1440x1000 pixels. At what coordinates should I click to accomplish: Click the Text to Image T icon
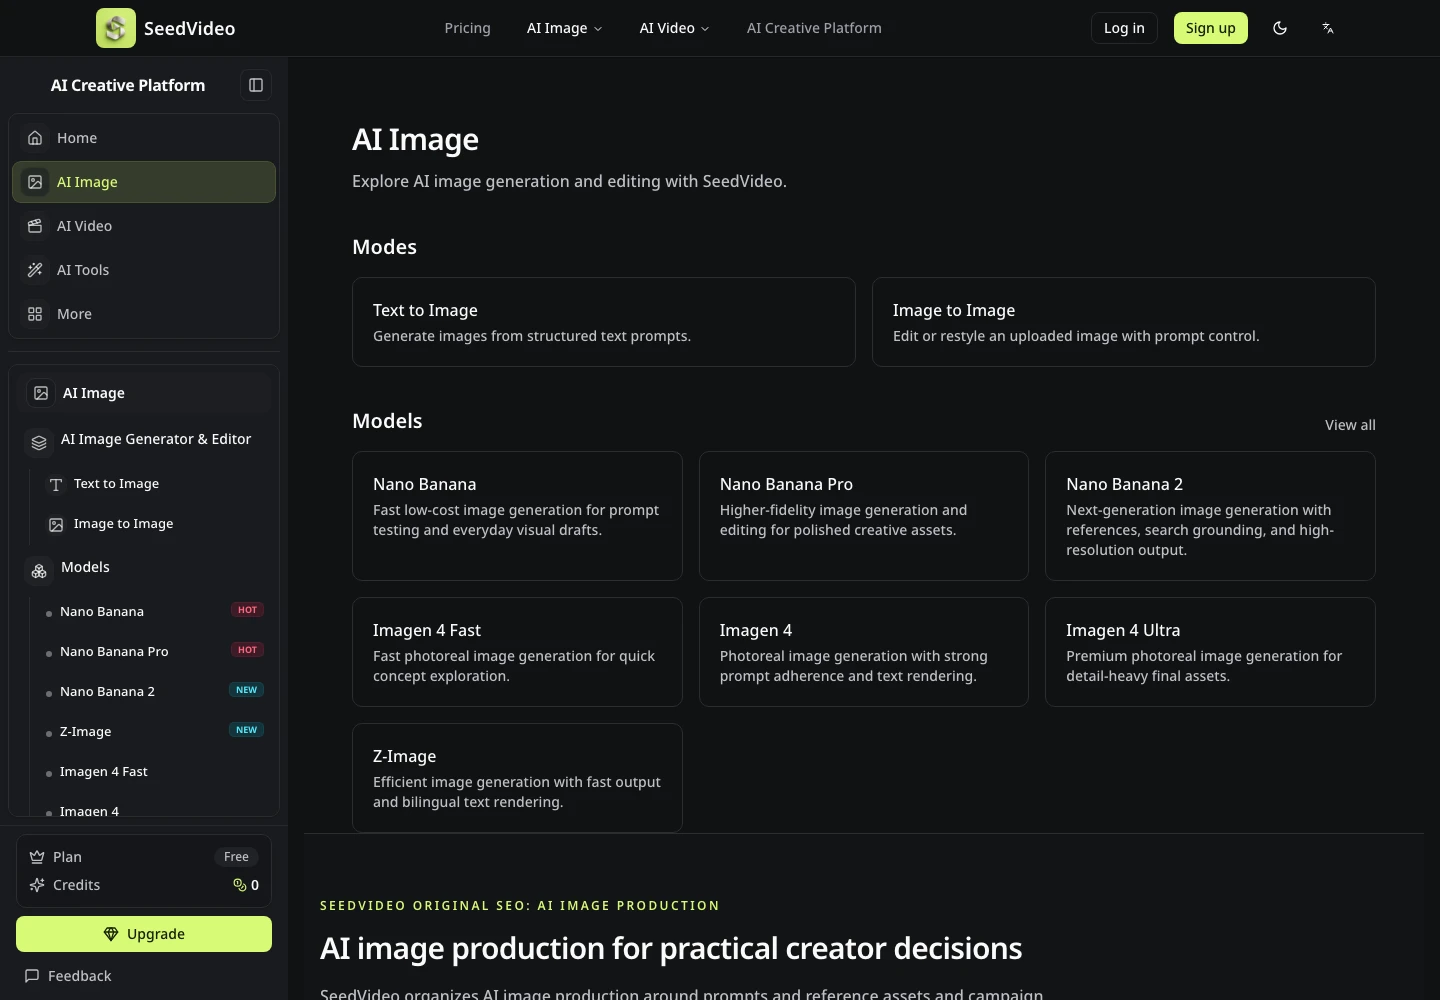coord(56,484)
